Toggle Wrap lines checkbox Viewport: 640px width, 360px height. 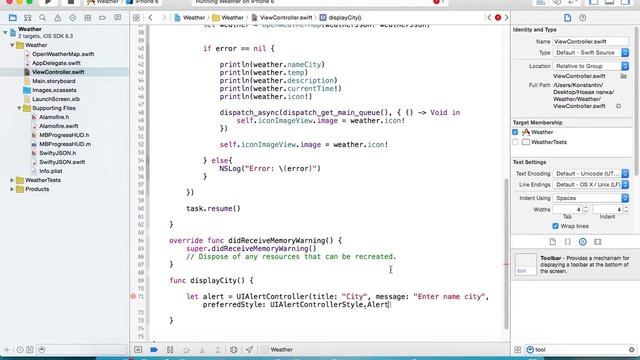click(x=555, y=226)
